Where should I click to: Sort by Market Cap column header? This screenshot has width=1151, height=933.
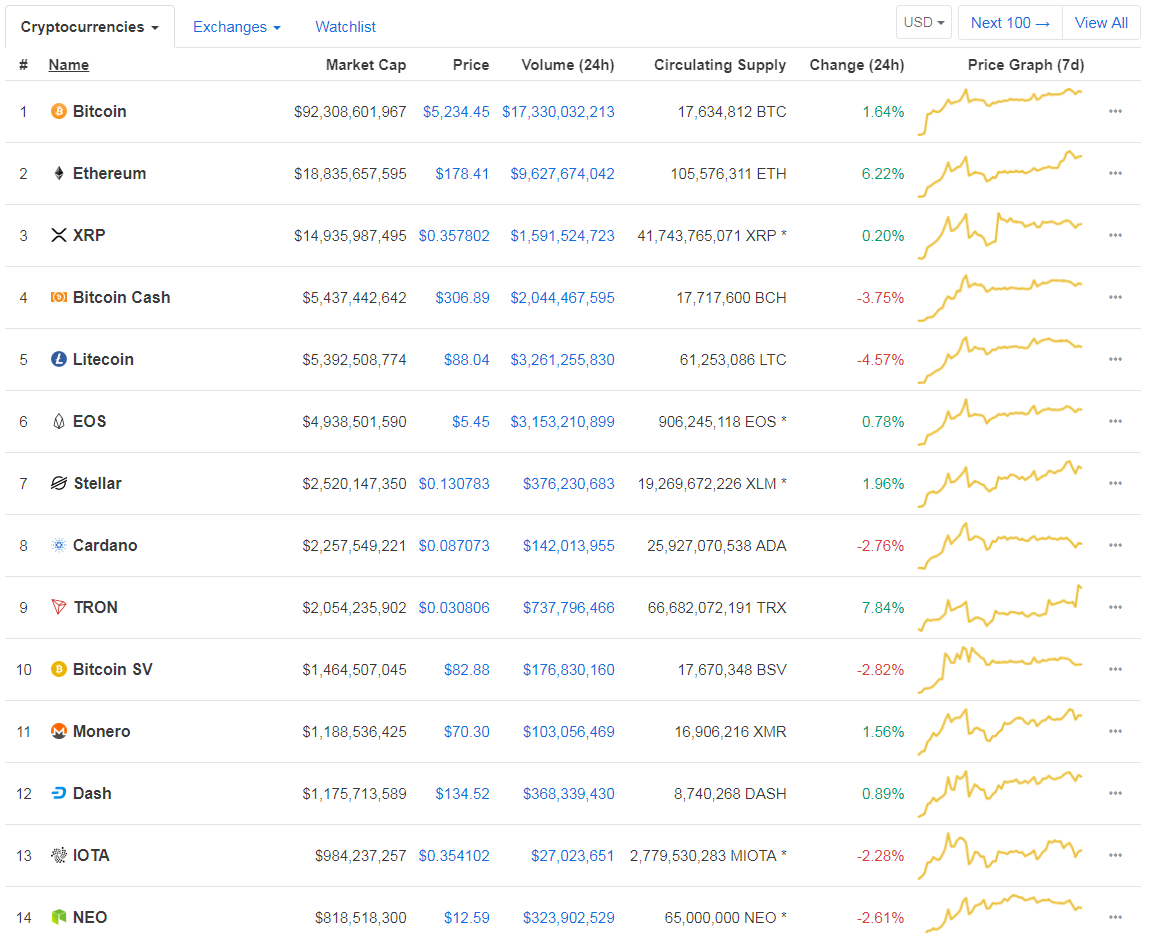coord(366,65)
